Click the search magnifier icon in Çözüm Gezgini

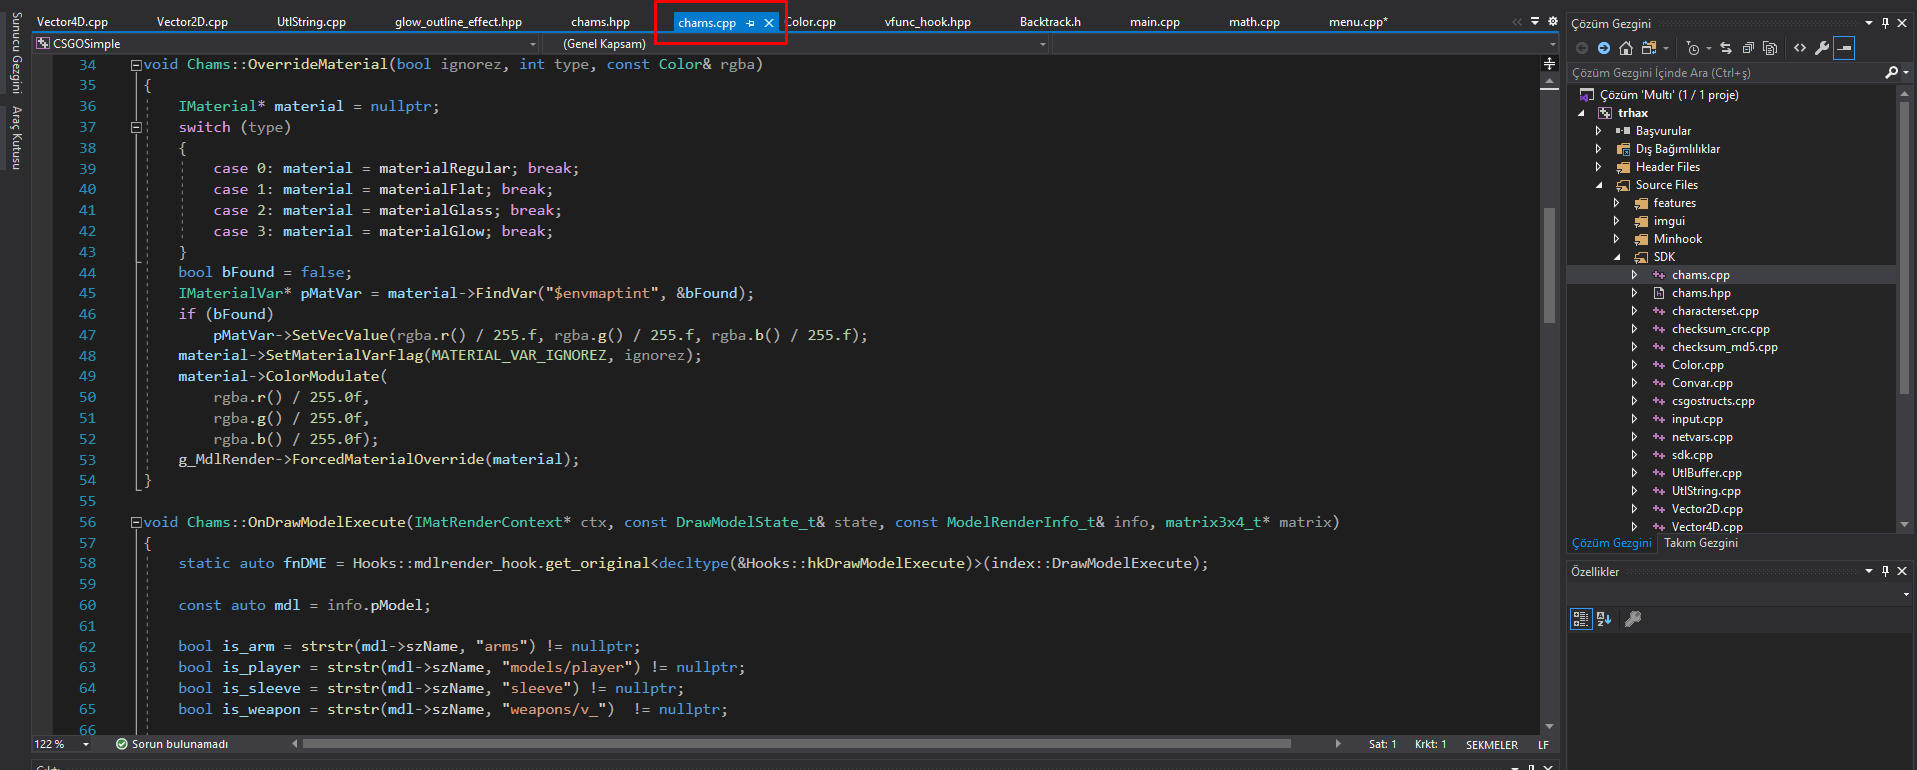point(1891,72)
